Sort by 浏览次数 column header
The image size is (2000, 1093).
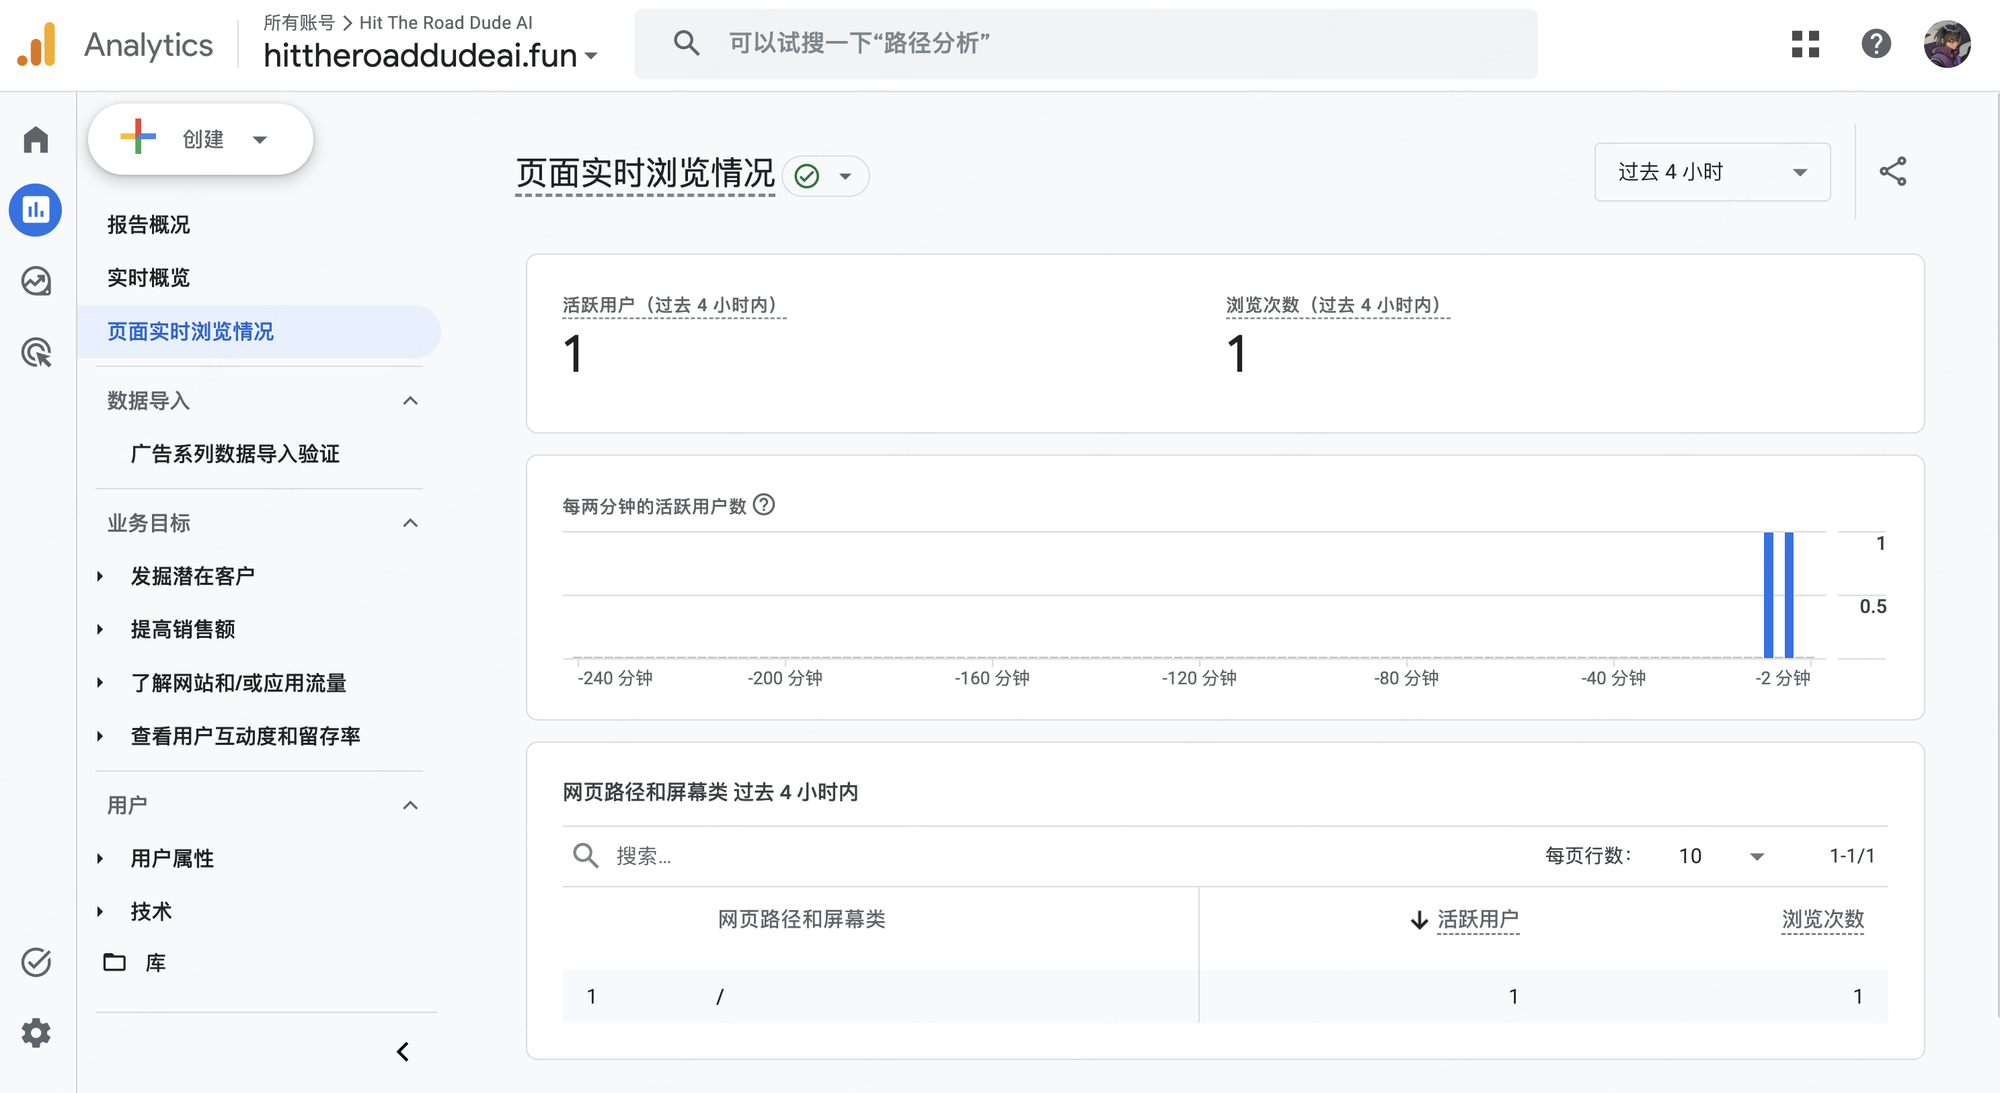(x=1823, y=919)
